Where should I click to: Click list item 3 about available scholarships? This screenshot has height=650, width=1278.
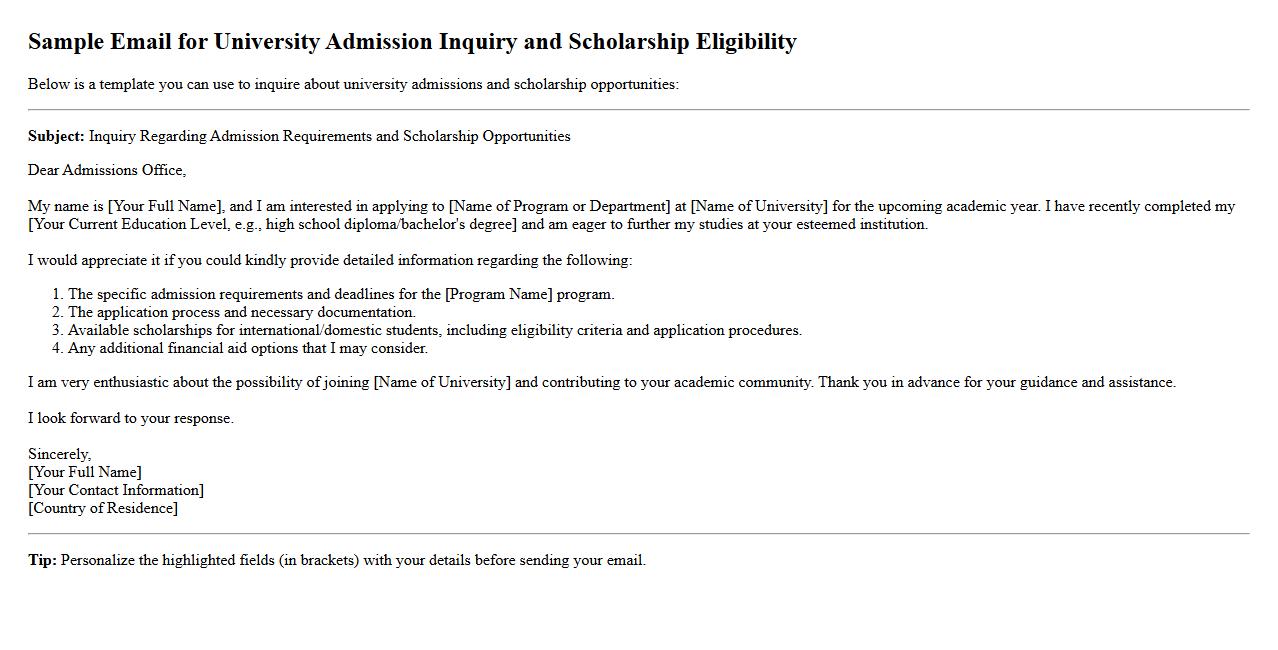pos(434,331)
